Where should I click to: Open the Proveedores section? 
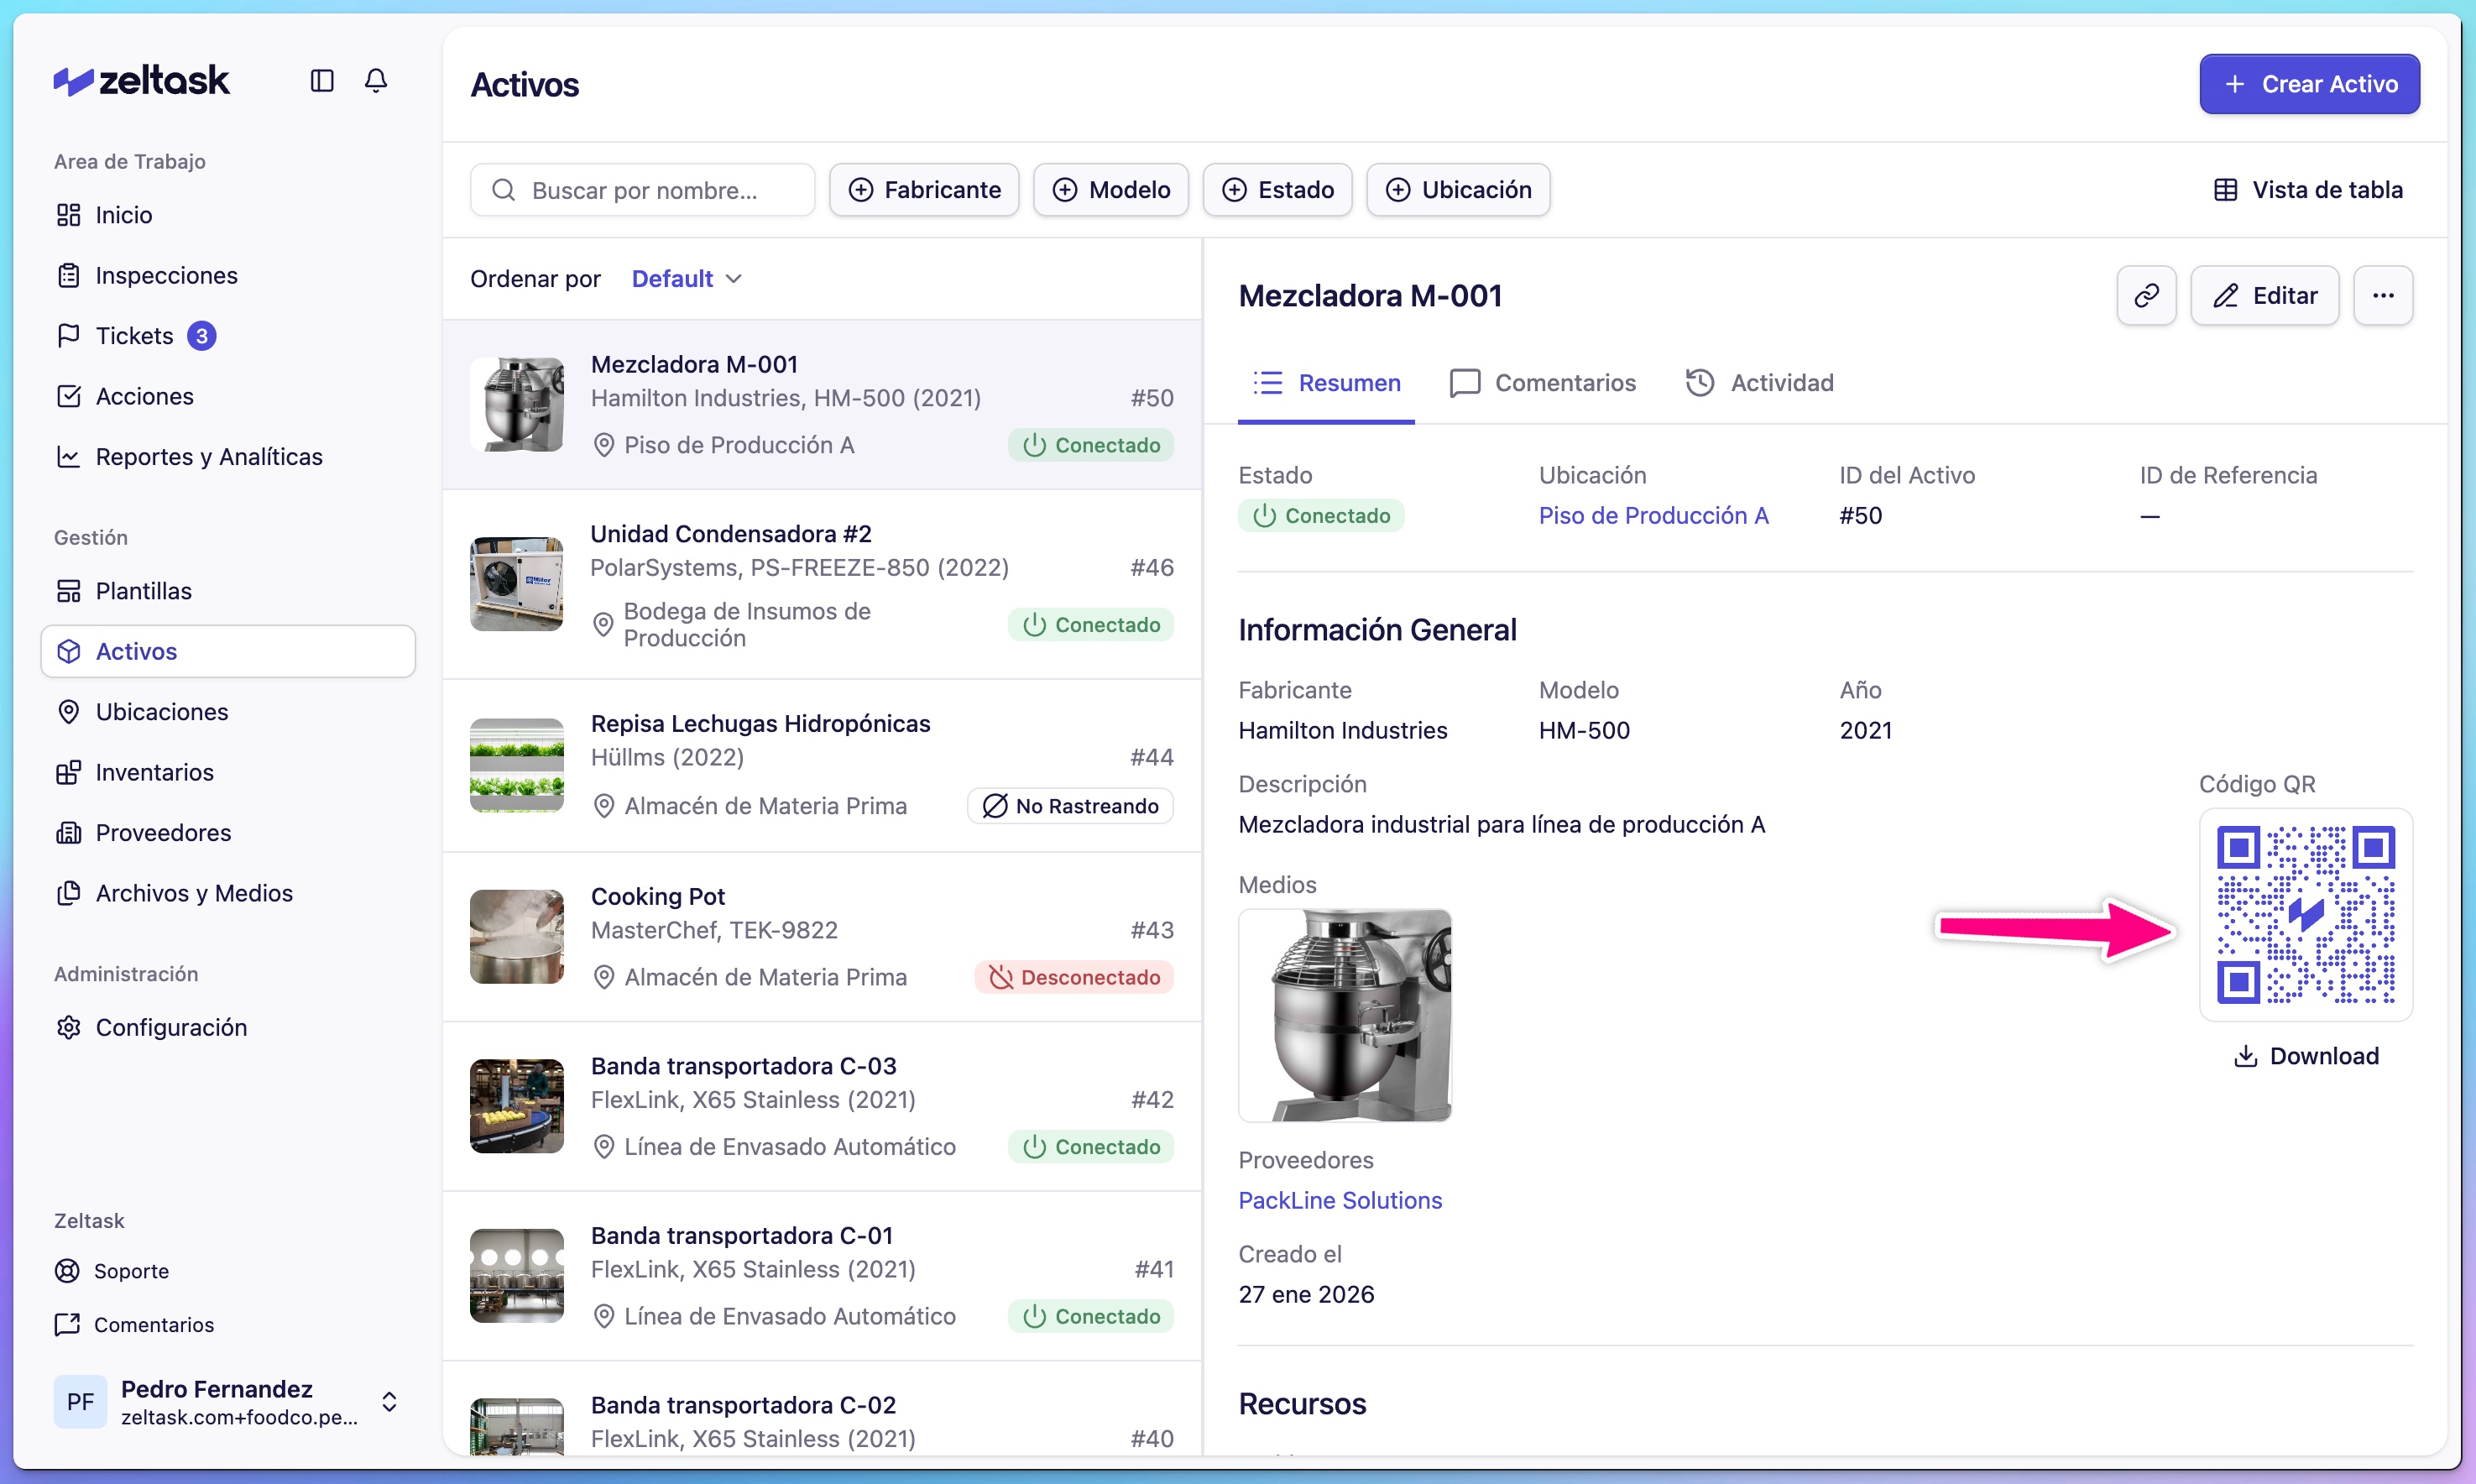tap(162, 832)
